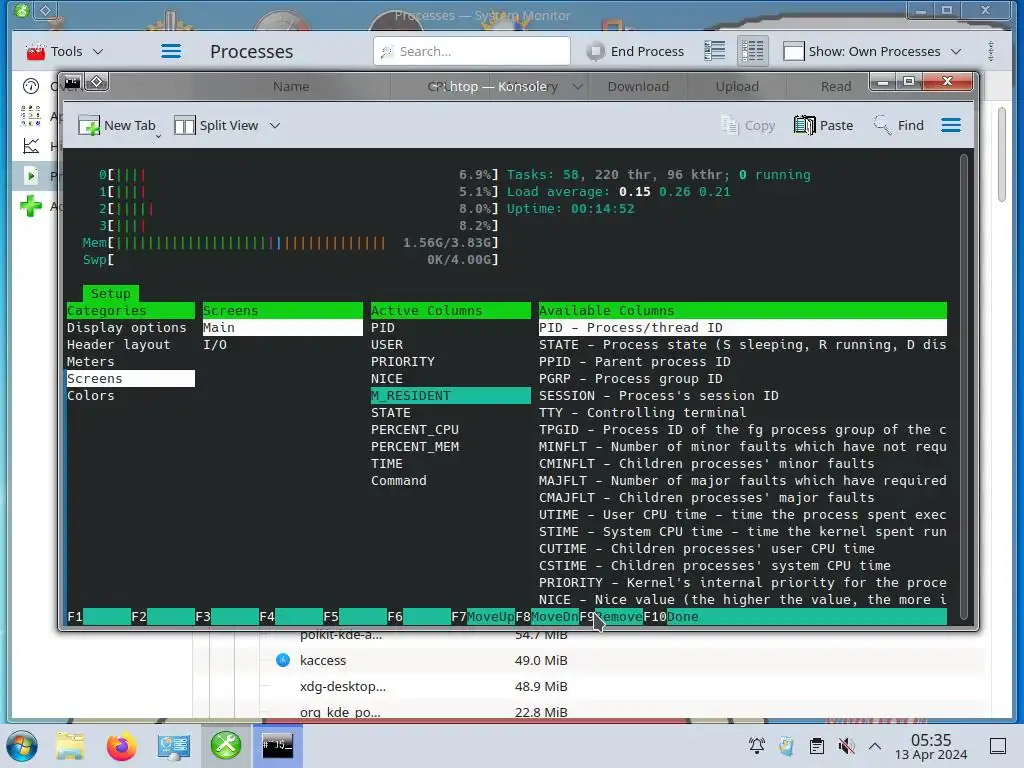1024x768 pixels.
Task: Switch to the list view icon in System Monitor
Action: pyautogui.click(x=715, y=51)
